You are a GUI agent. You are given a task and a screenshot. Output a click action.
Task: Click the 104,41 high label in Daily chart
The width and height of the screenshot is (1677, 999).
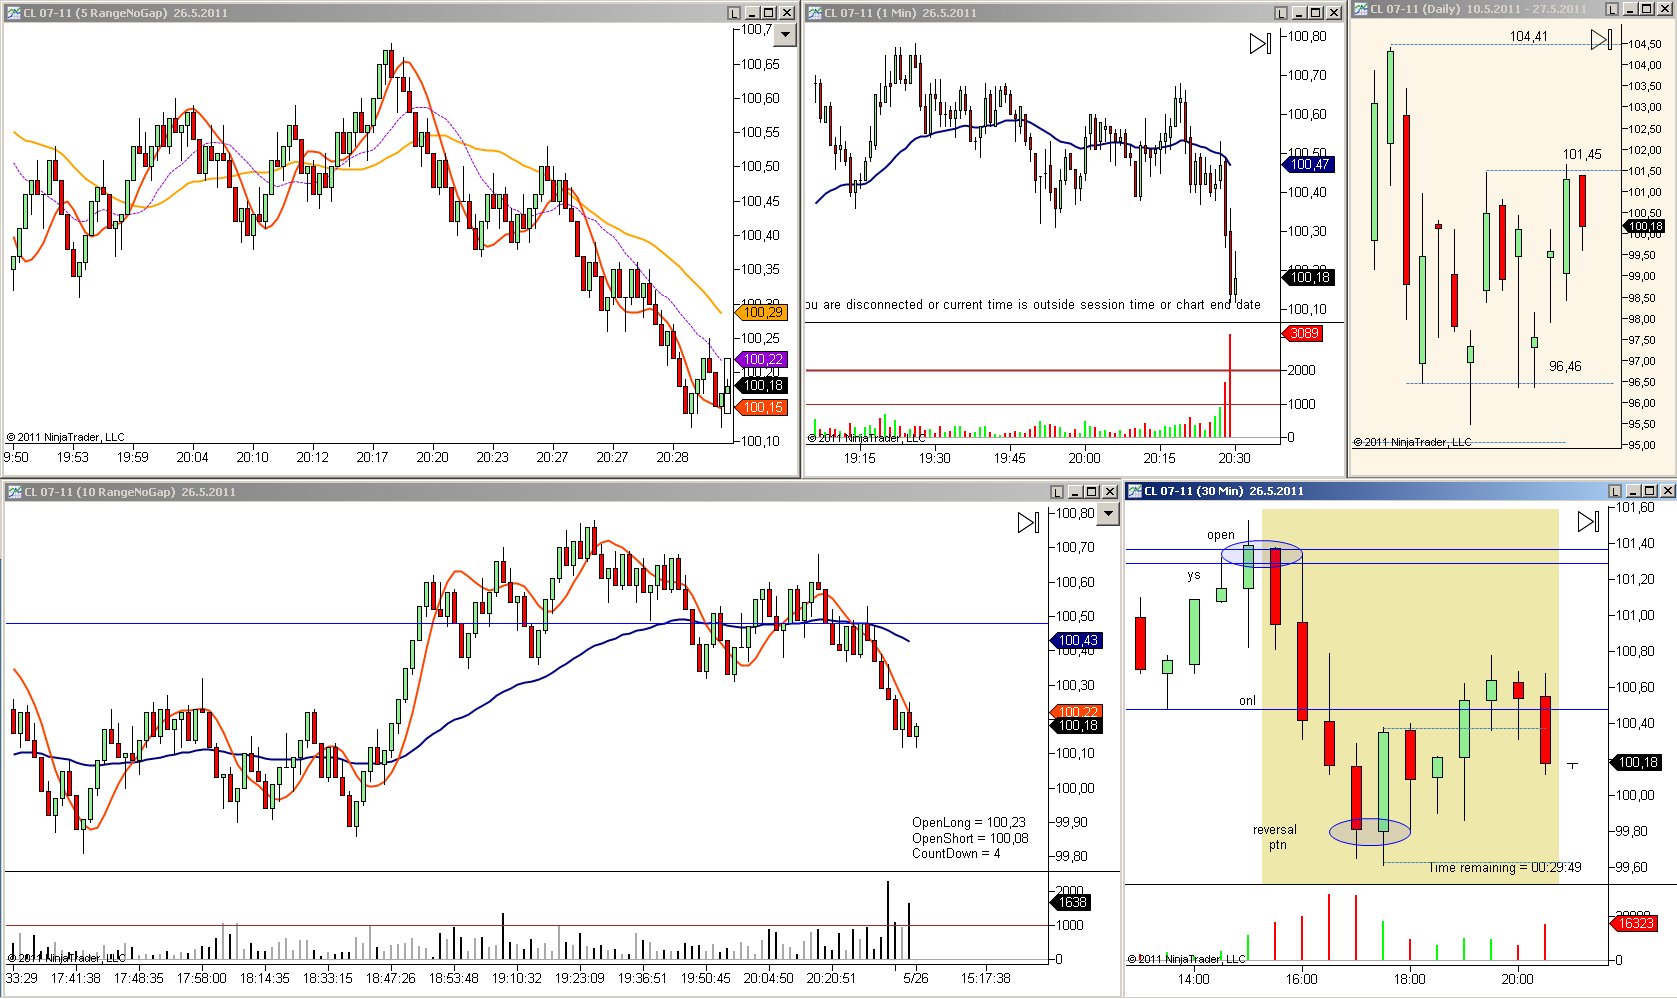(1528, 37)
